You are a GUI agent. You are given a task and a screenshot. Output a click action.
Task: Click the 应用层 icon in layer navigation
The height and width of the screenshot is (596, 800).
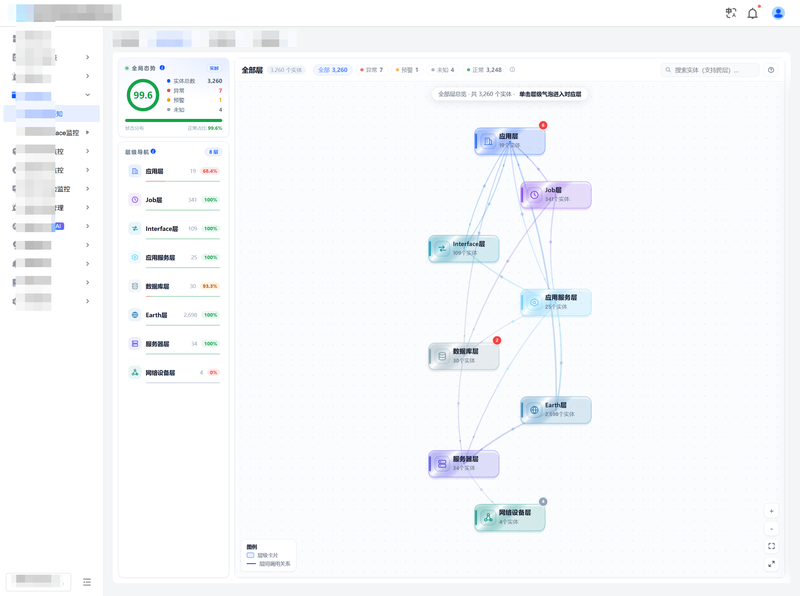pos(135,171)
